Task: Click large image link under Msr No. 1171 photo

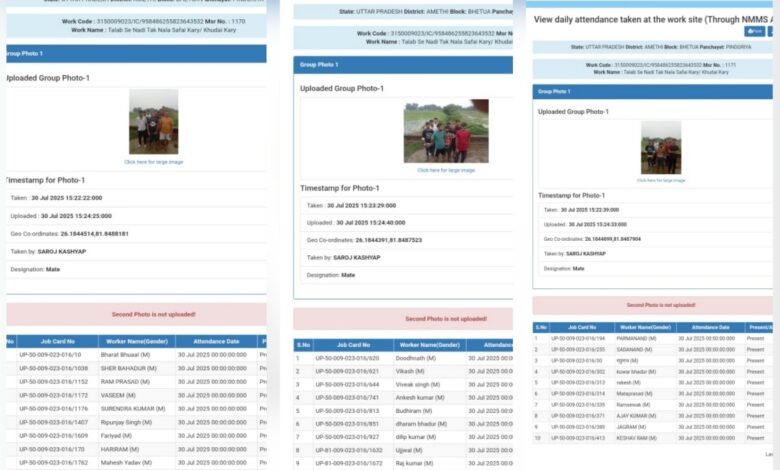Action: coord(661,181)
